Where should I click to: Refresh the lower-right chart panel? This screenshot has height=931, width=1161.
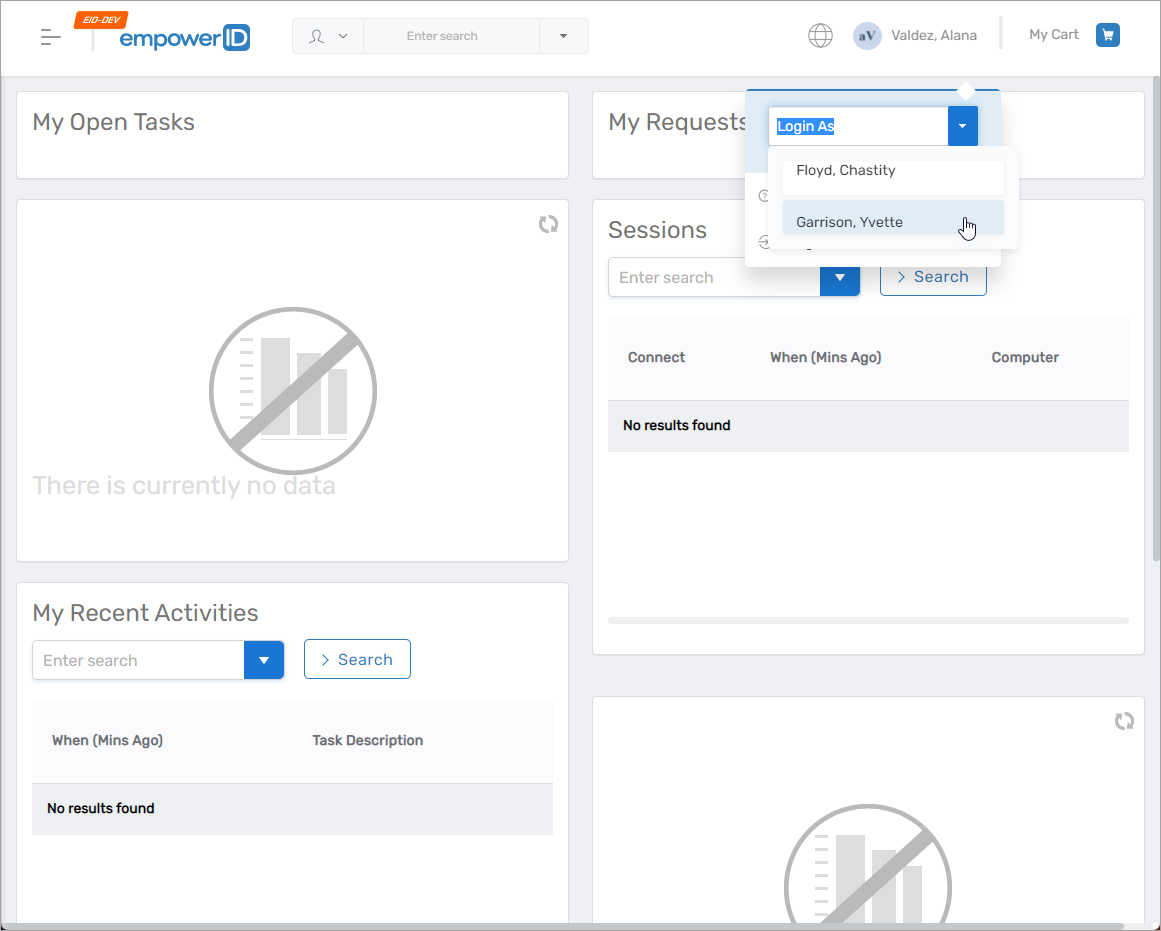coord(1124,721)
